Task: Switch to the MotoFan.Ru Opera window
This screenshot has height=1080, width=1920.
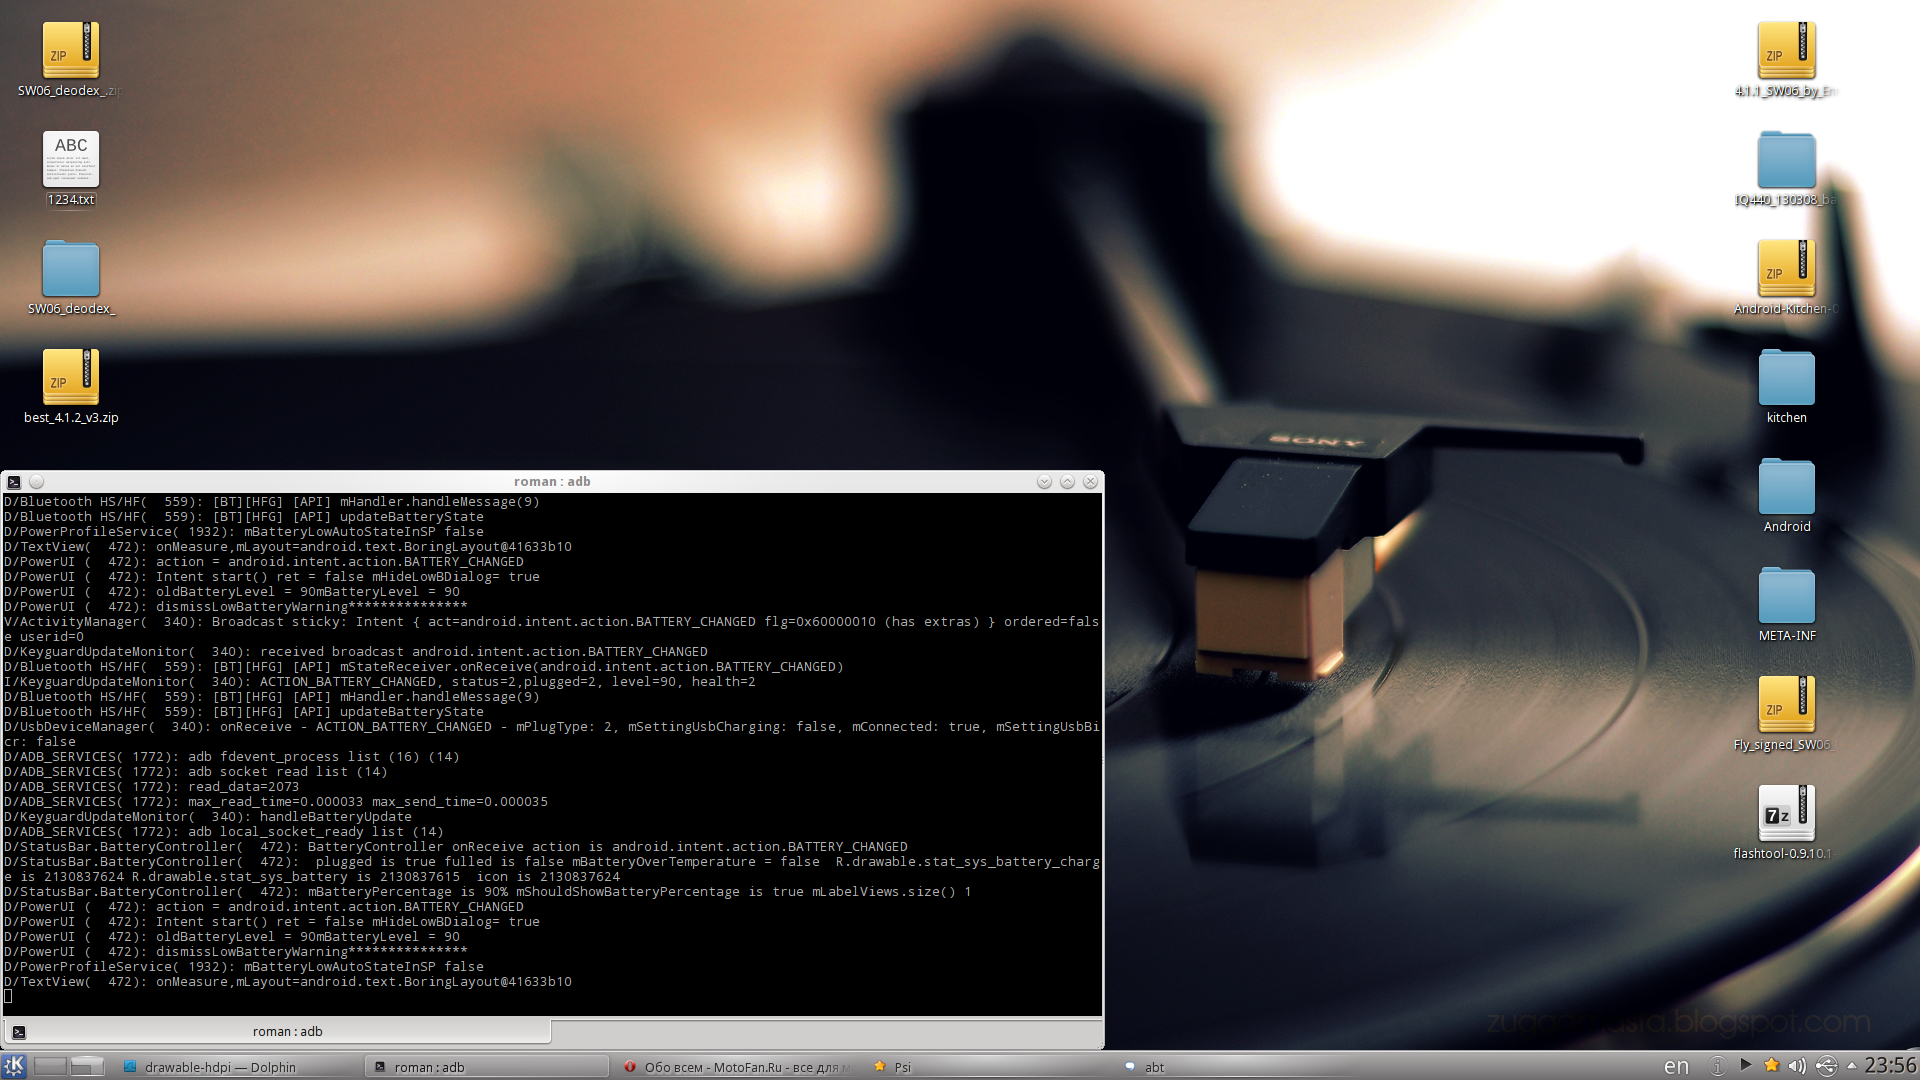Action: pos(737,1067)
